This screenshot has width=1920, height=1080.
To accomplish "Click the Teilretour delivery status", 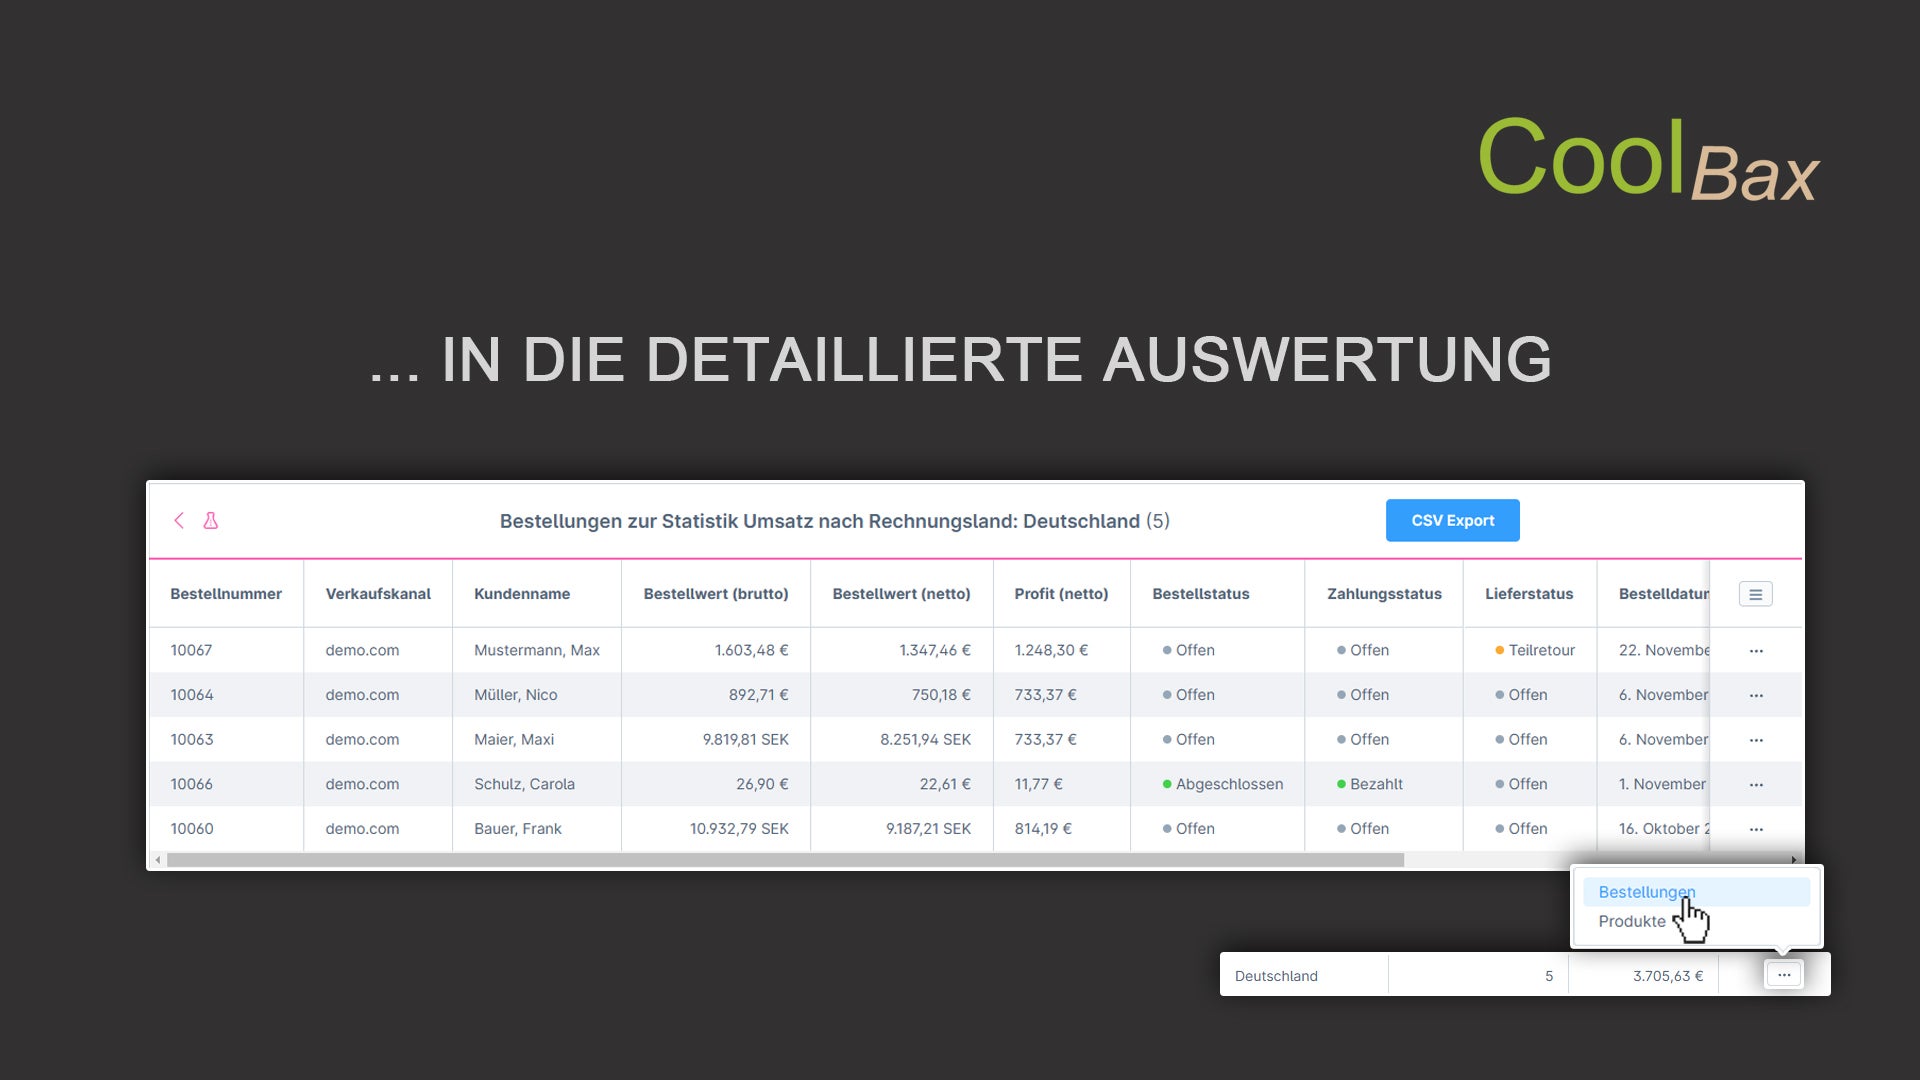I will (x=1534, y=650).
